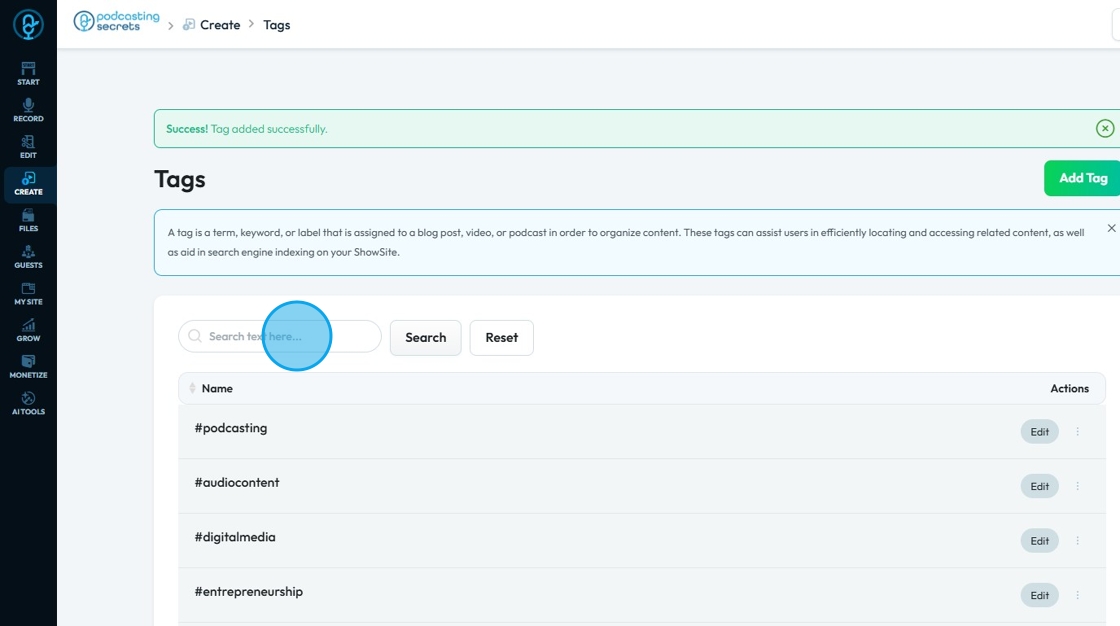The width and height of the screenshot is (1120, 626).
Task: Sort tags by the Name column
Action: click(x=216, y=388)
